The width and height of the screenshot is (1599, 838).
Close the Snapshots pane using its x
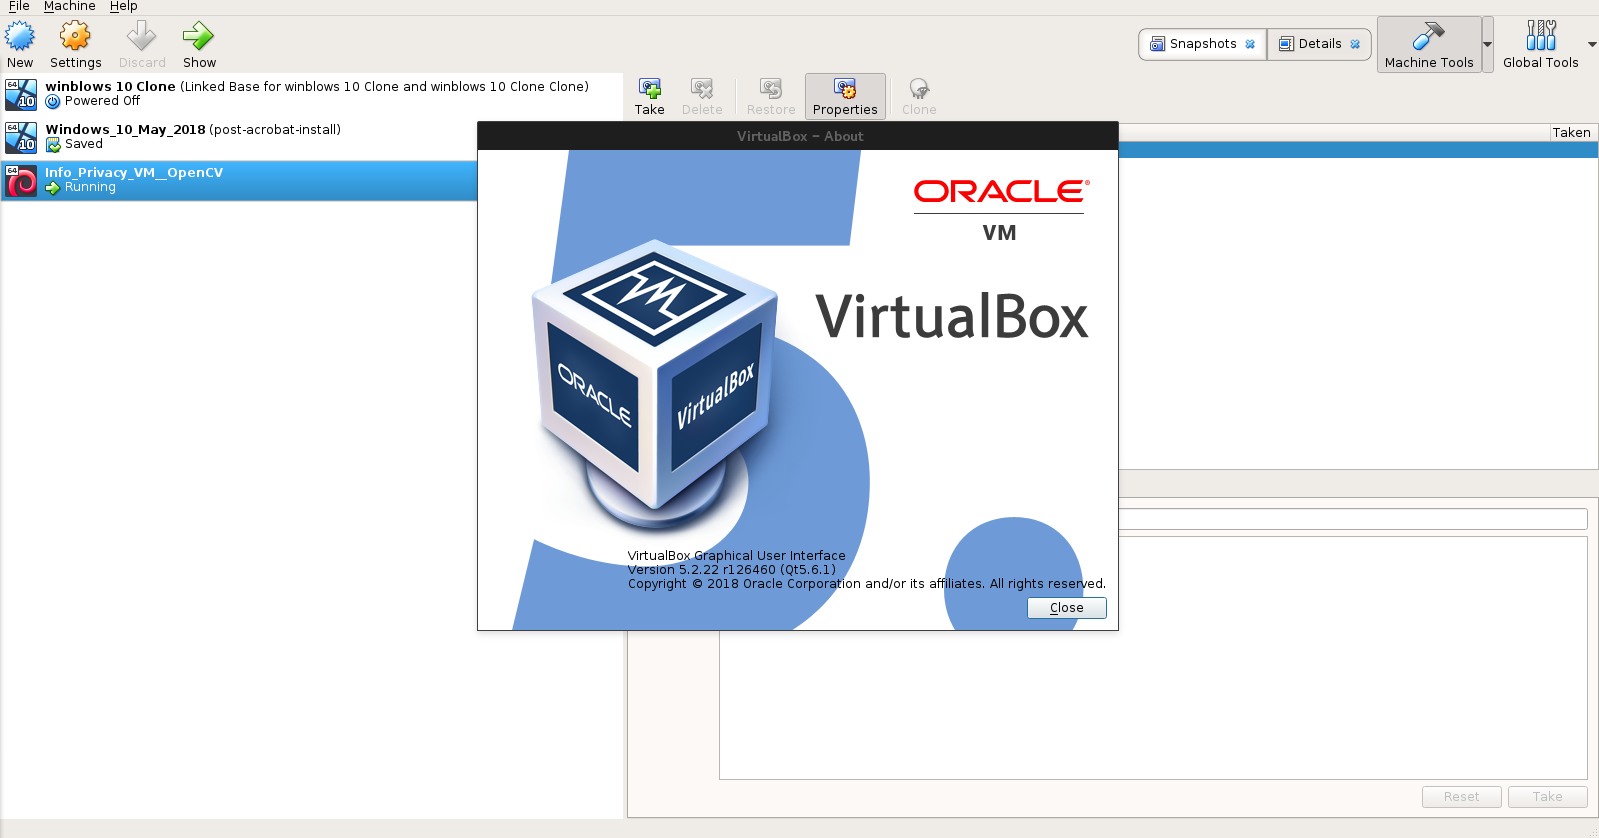click(1250, 44)
